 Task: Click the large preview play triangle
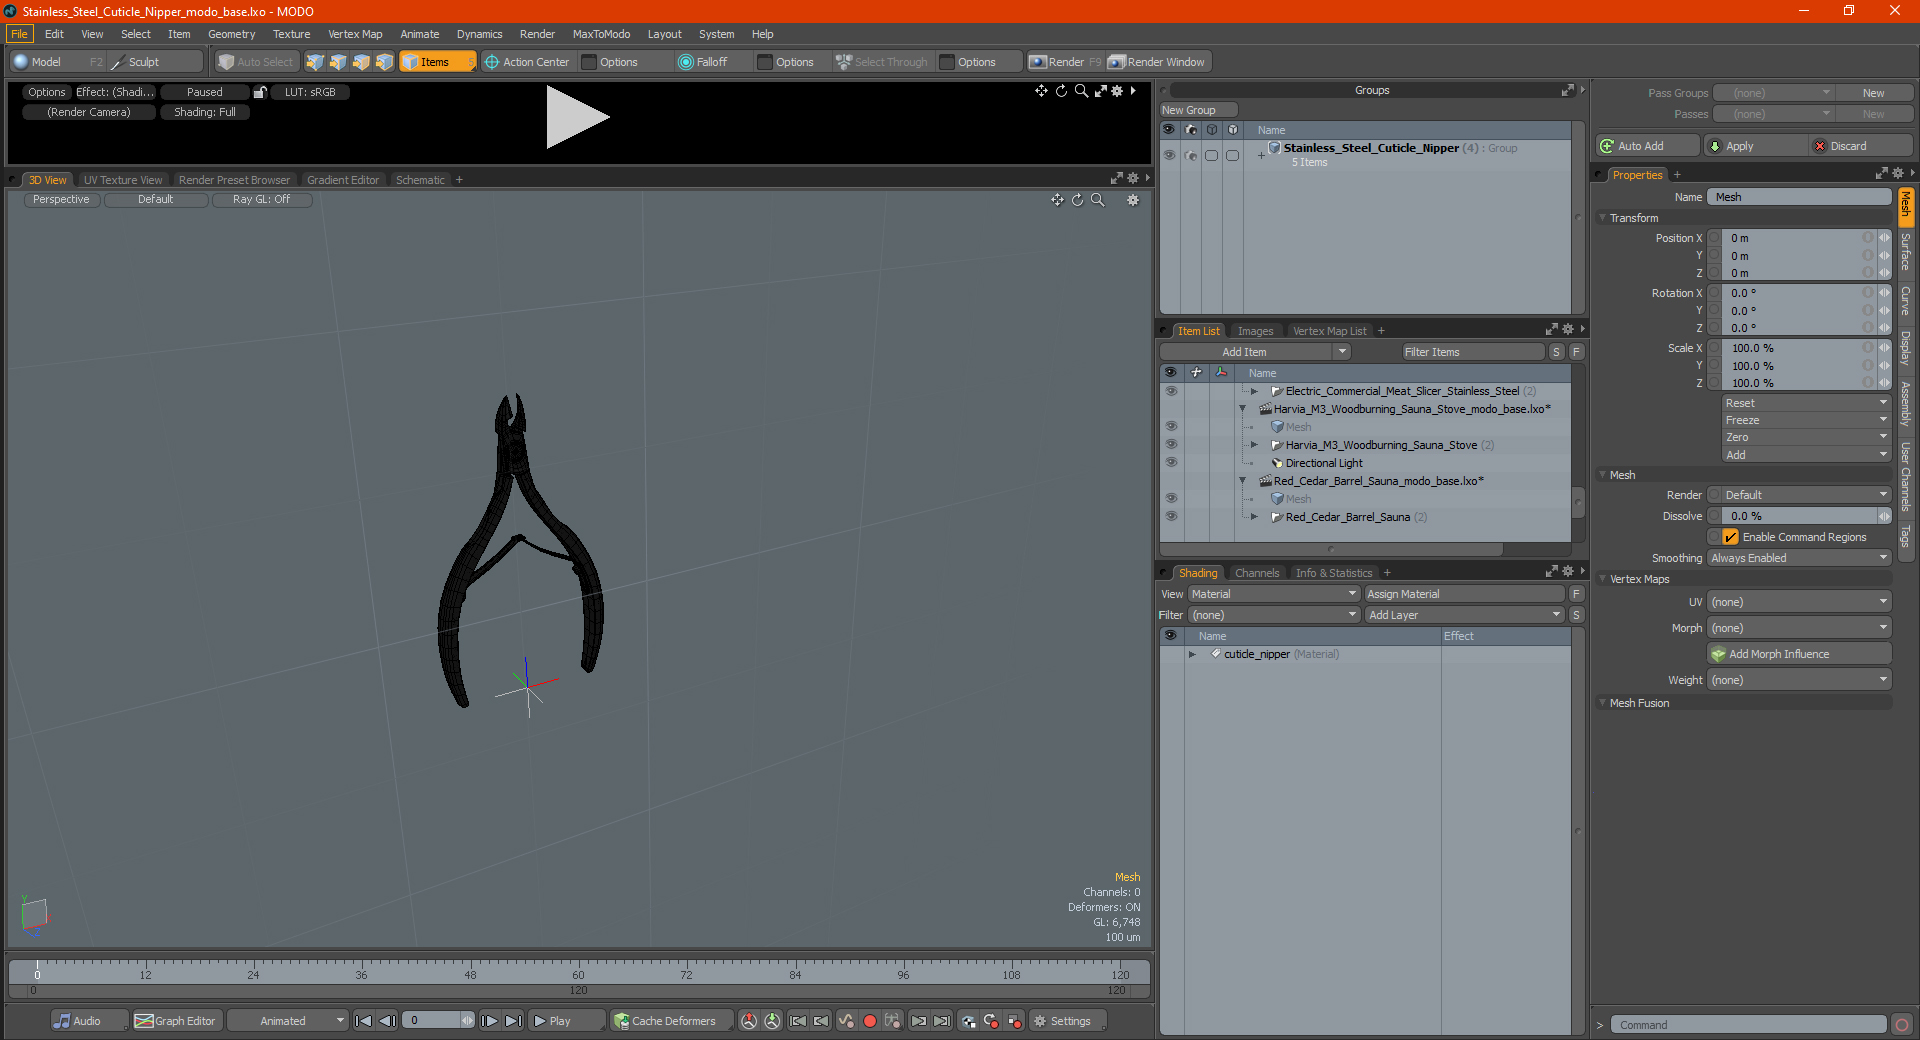pos(576,118)
